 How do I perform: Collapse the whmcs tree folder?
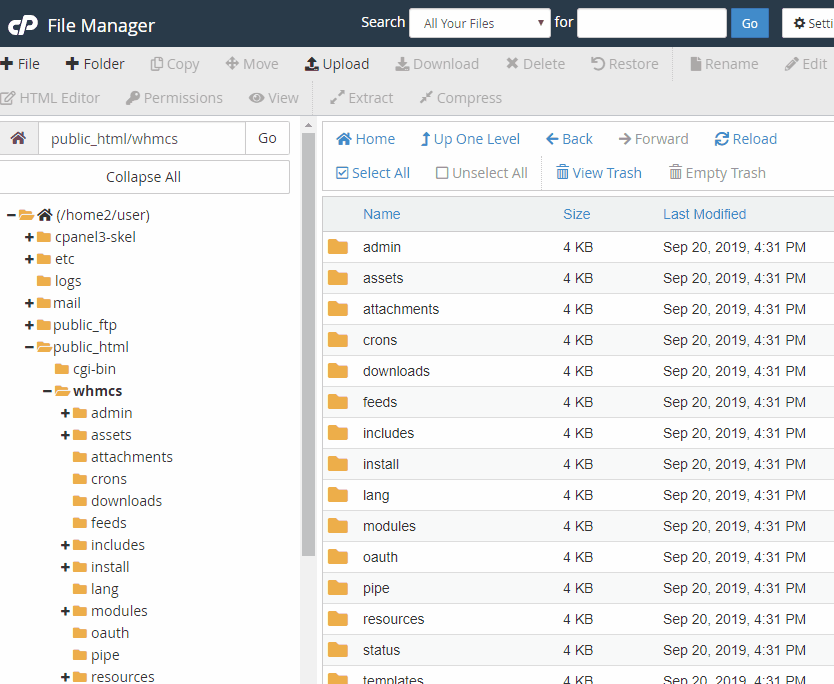pos(47,391)
